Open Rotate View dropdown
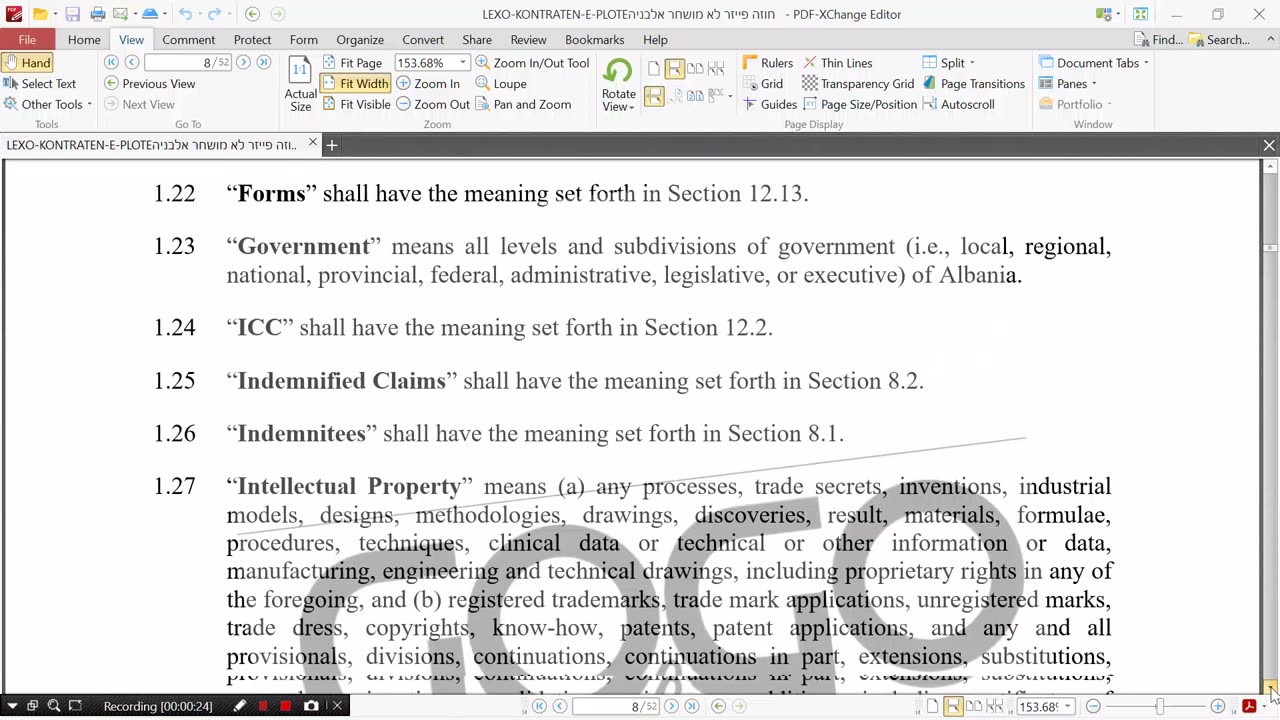The height and width of the screenshot is (720, 1280). (618, 85)
